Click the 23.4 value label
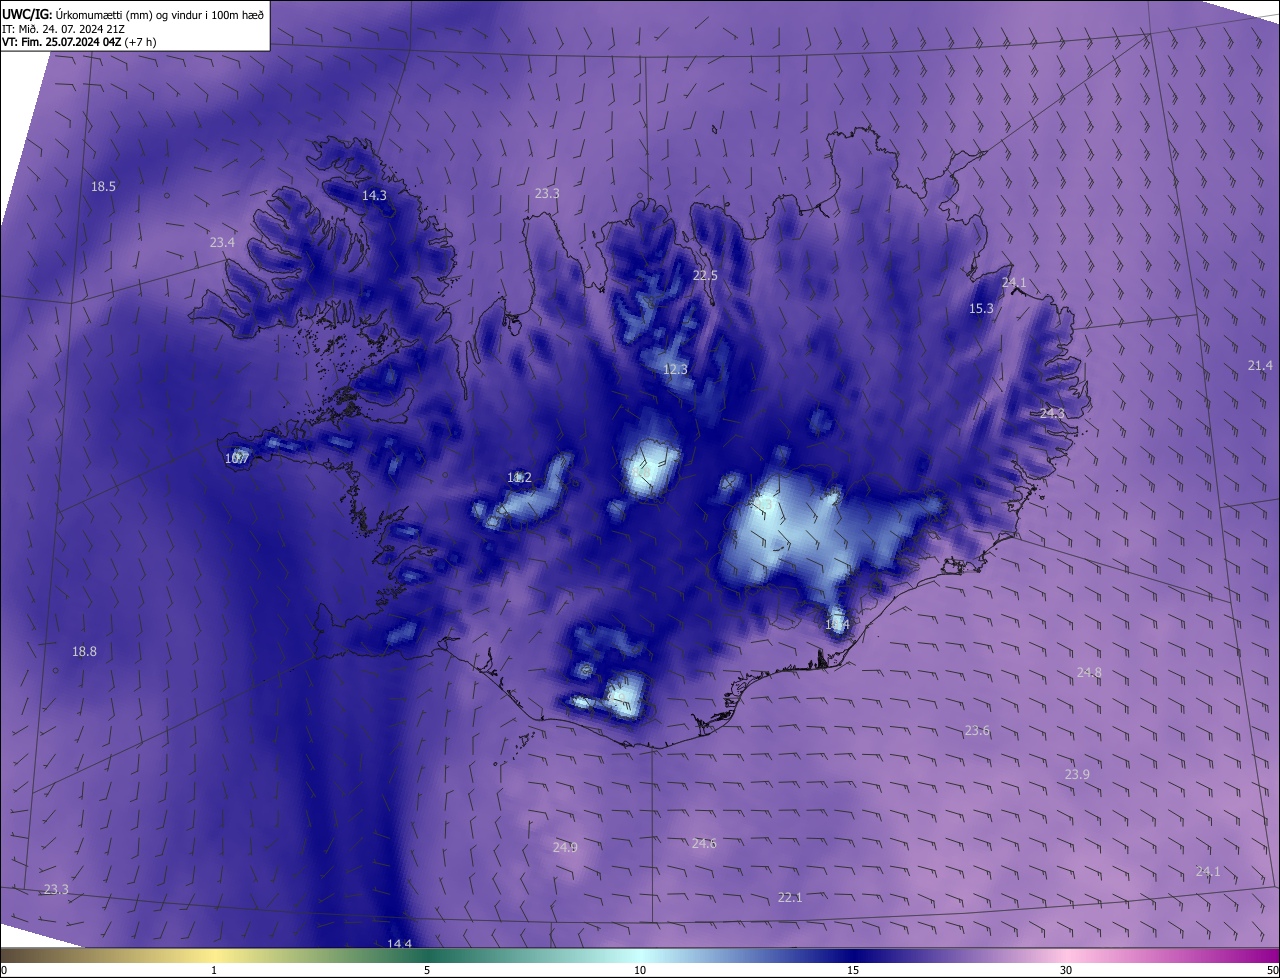The image size is (1280, 978). pos(222,243)
